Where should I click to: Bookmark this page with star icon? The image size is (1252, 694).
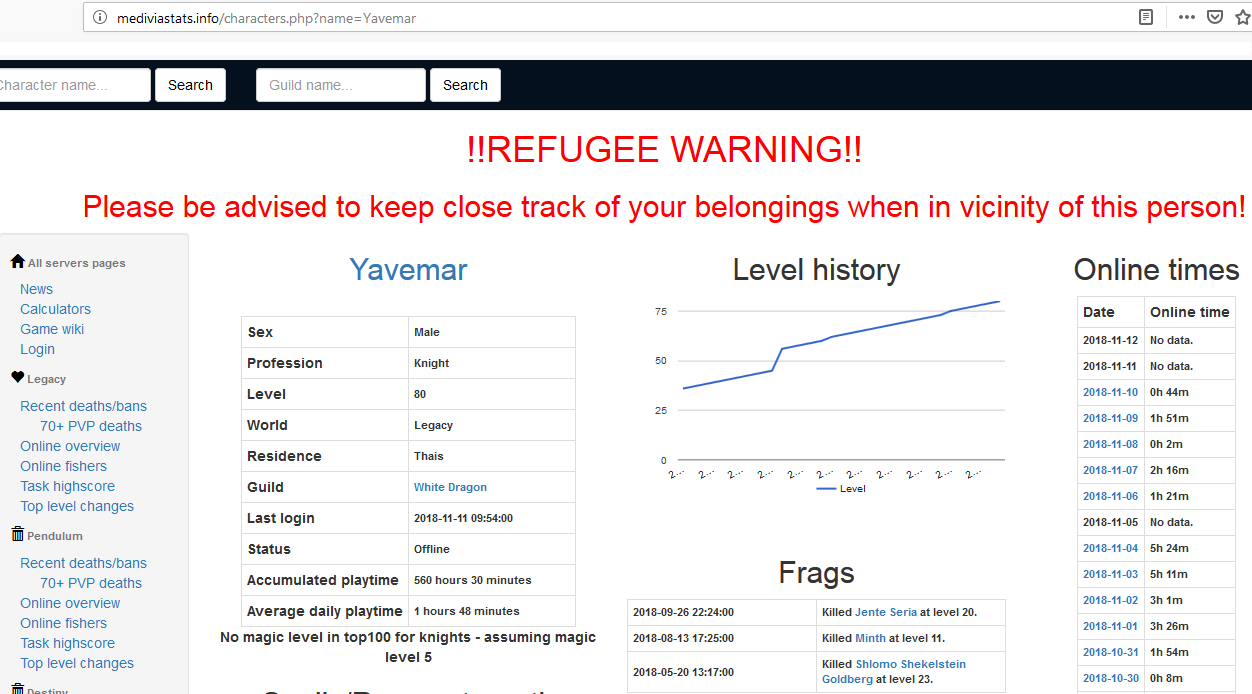click(x=1244, y=17)
